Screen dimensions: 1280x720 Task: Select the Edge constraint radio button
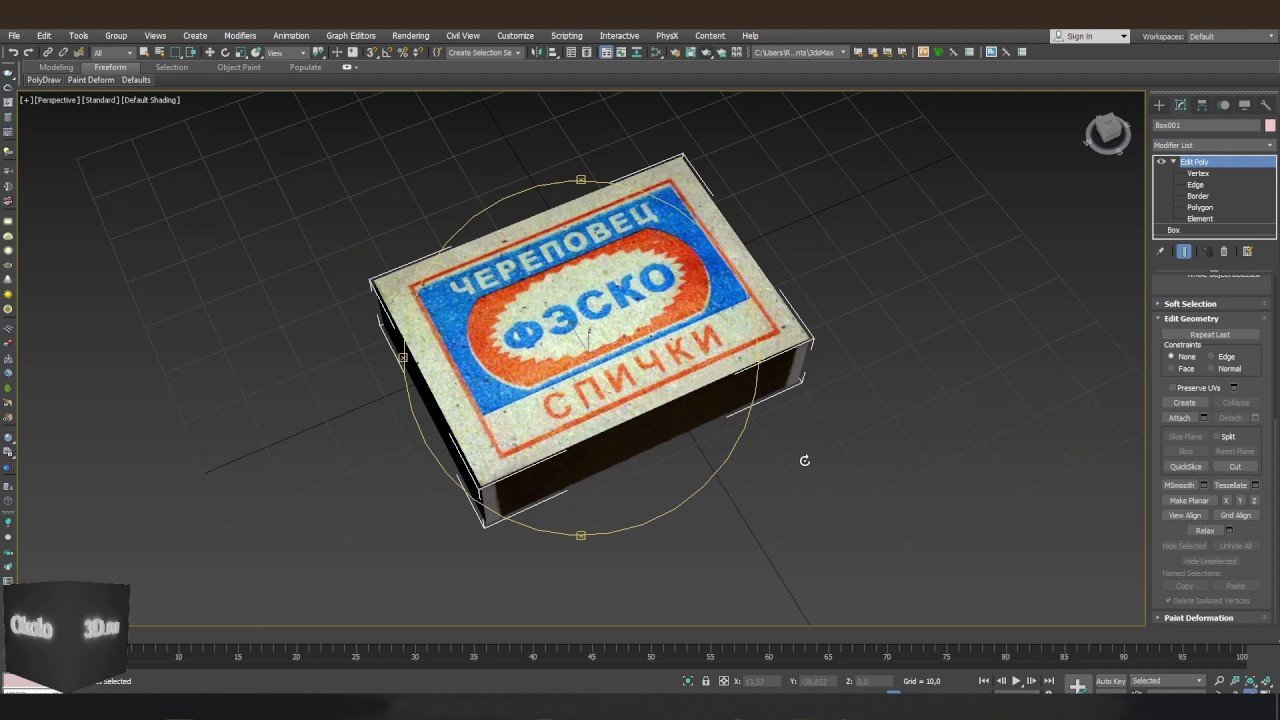point(1211,357)
